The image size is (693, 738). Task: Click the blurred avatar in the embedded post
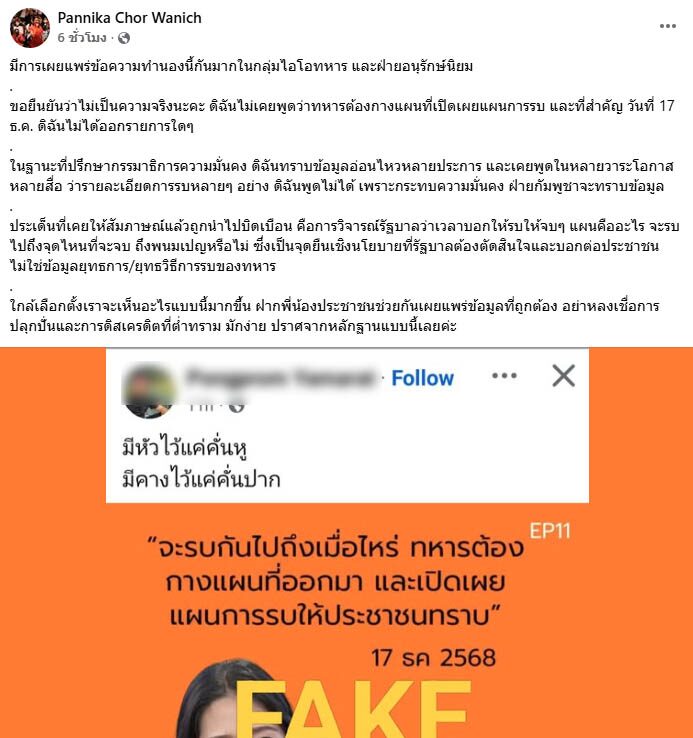pos(149,390)
